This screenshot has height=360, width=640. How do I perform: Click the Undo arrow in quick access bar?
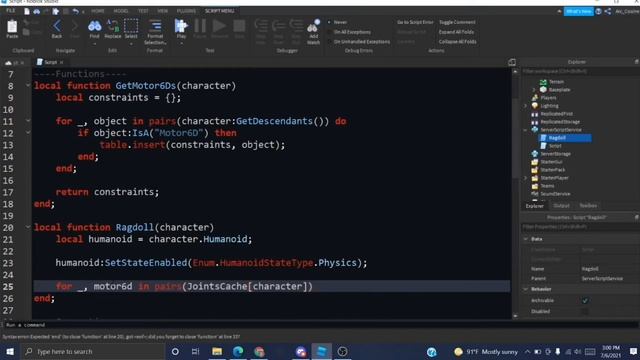pyautogui.click(x=76, y=11)
